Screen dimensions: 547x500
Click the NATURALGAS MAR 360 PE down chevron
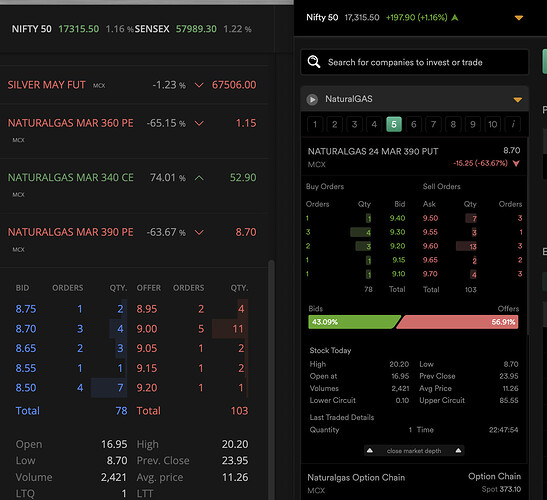[199, 123]
